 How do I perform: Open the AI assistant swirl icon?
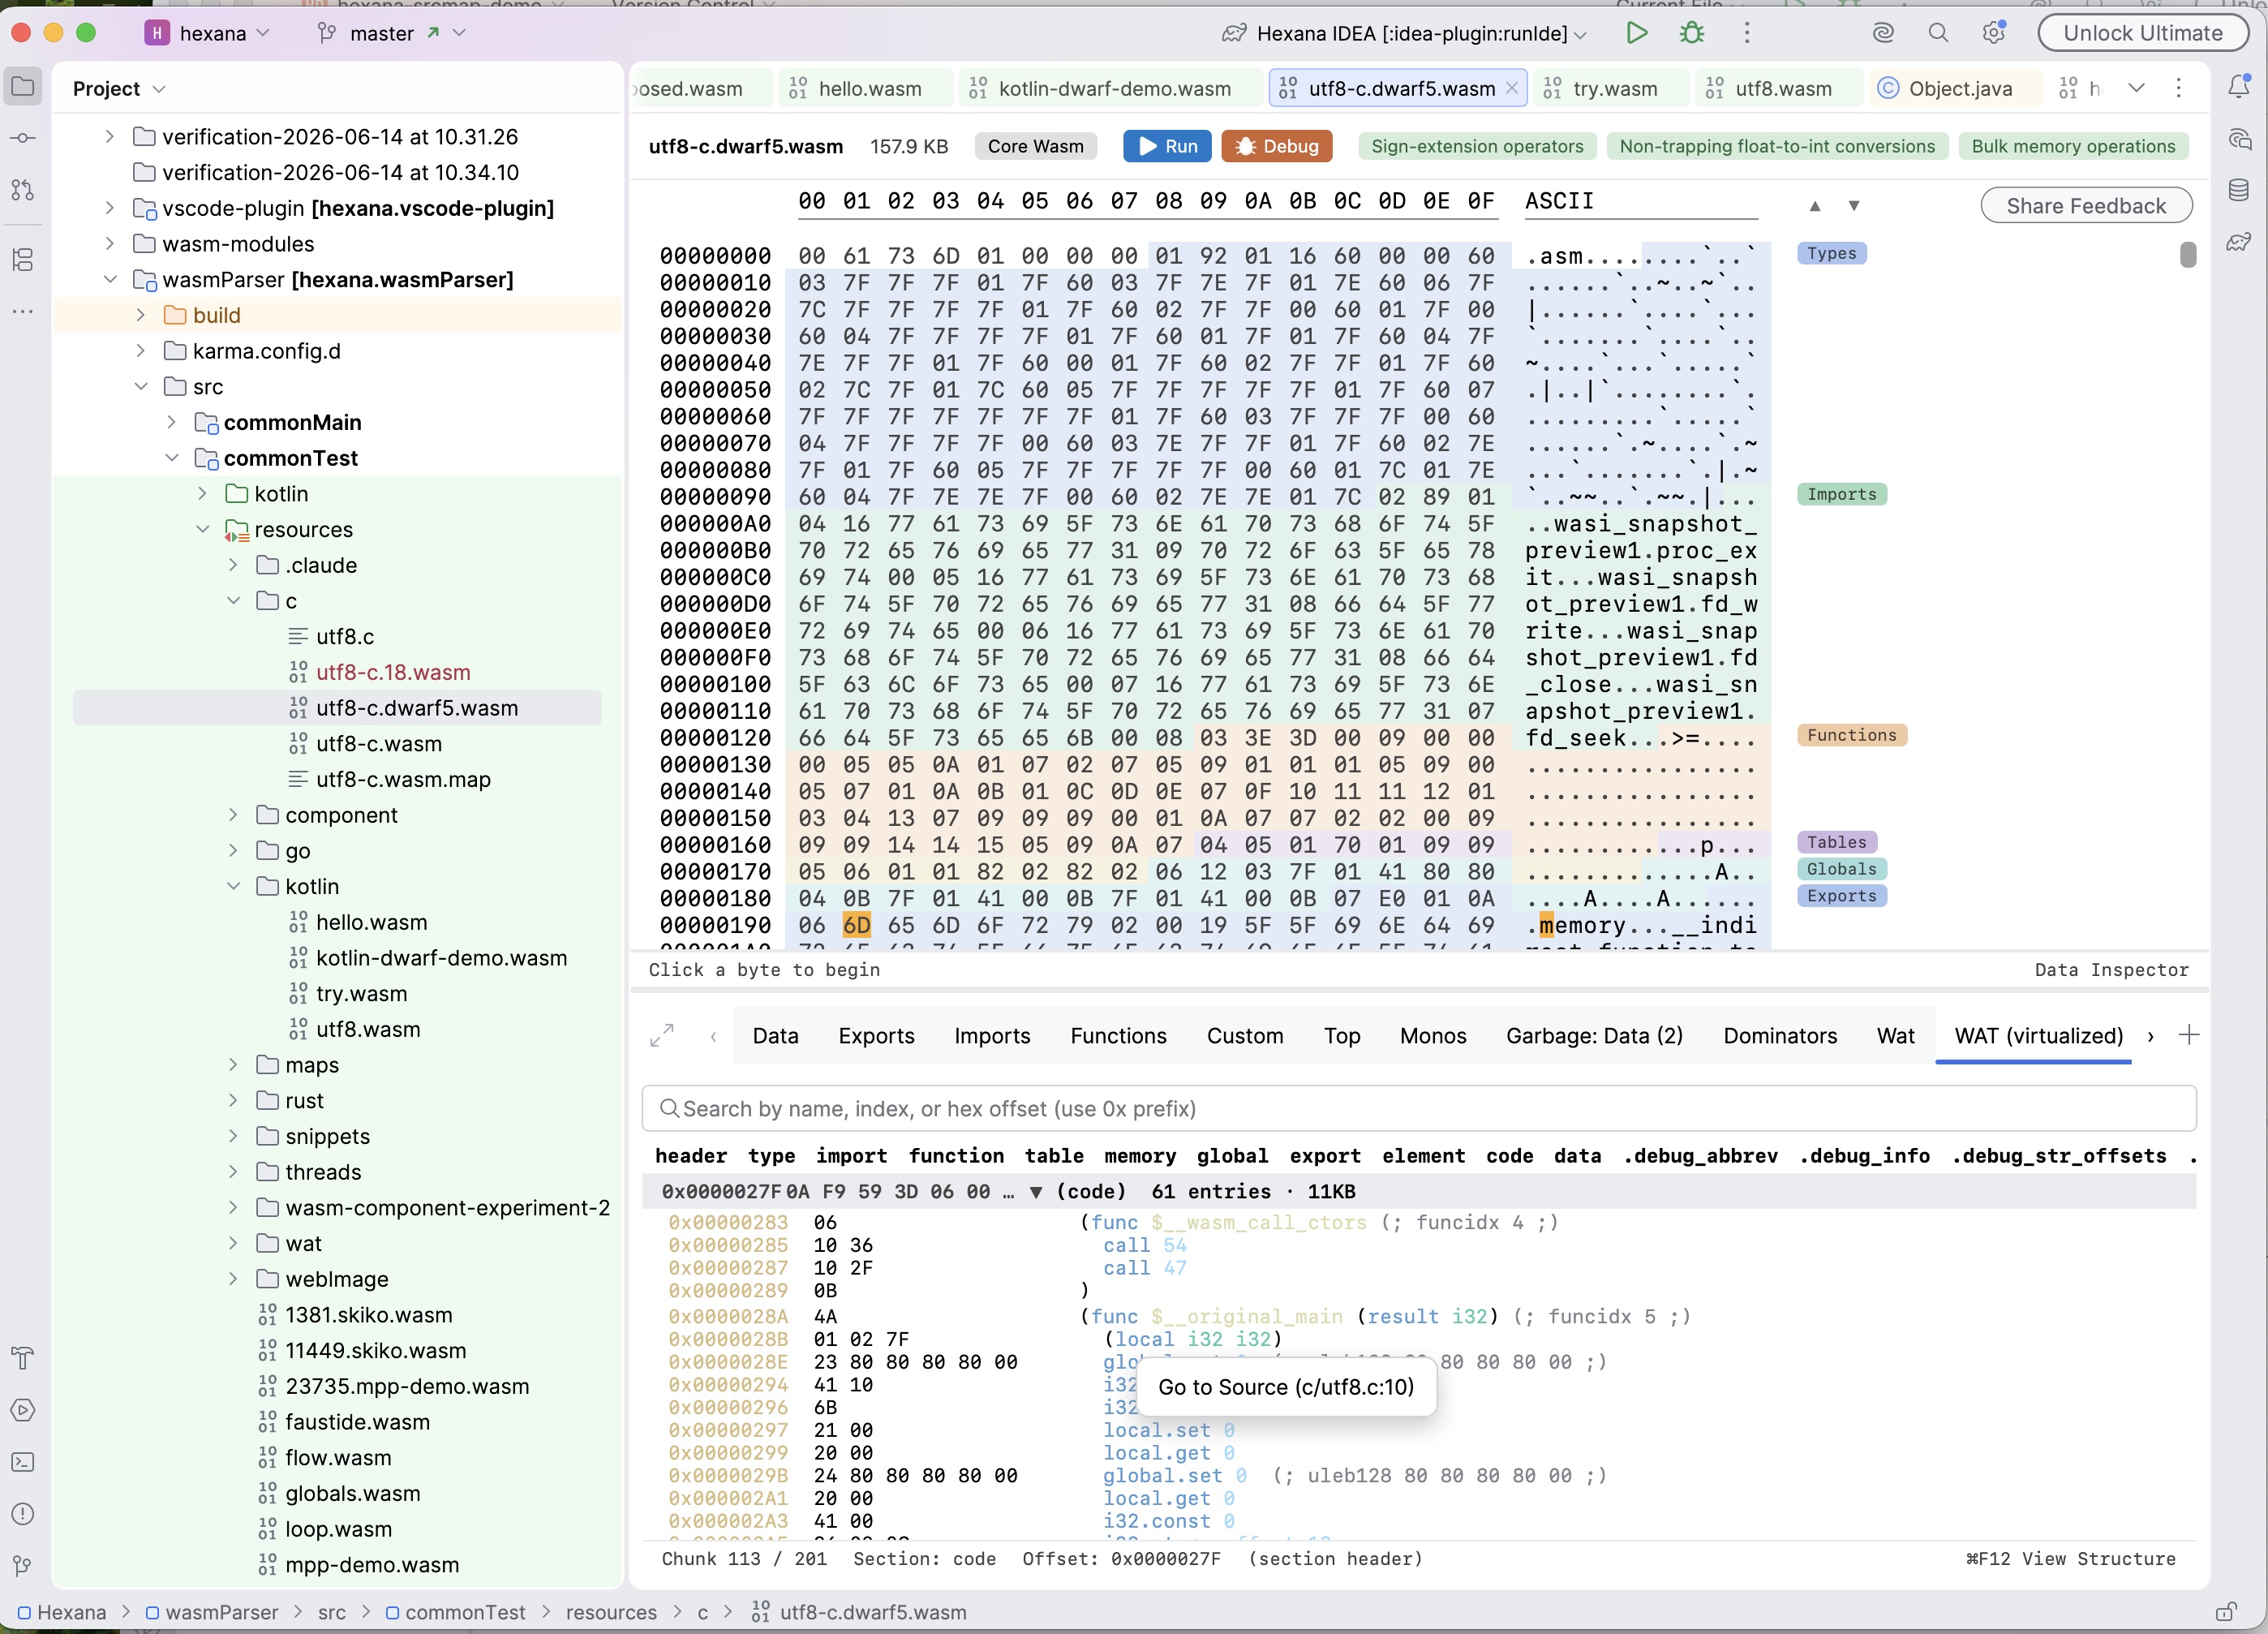[1883, 33]
